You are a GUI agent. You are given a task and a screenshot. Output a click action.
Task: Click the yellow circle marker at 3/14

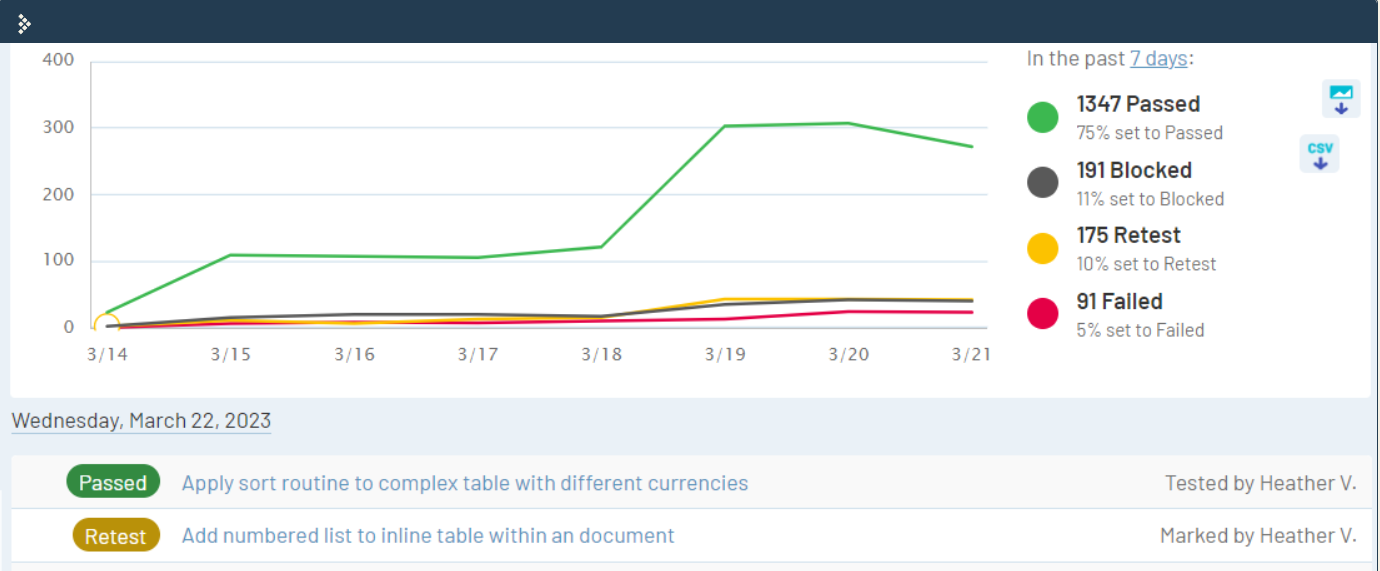107,326
